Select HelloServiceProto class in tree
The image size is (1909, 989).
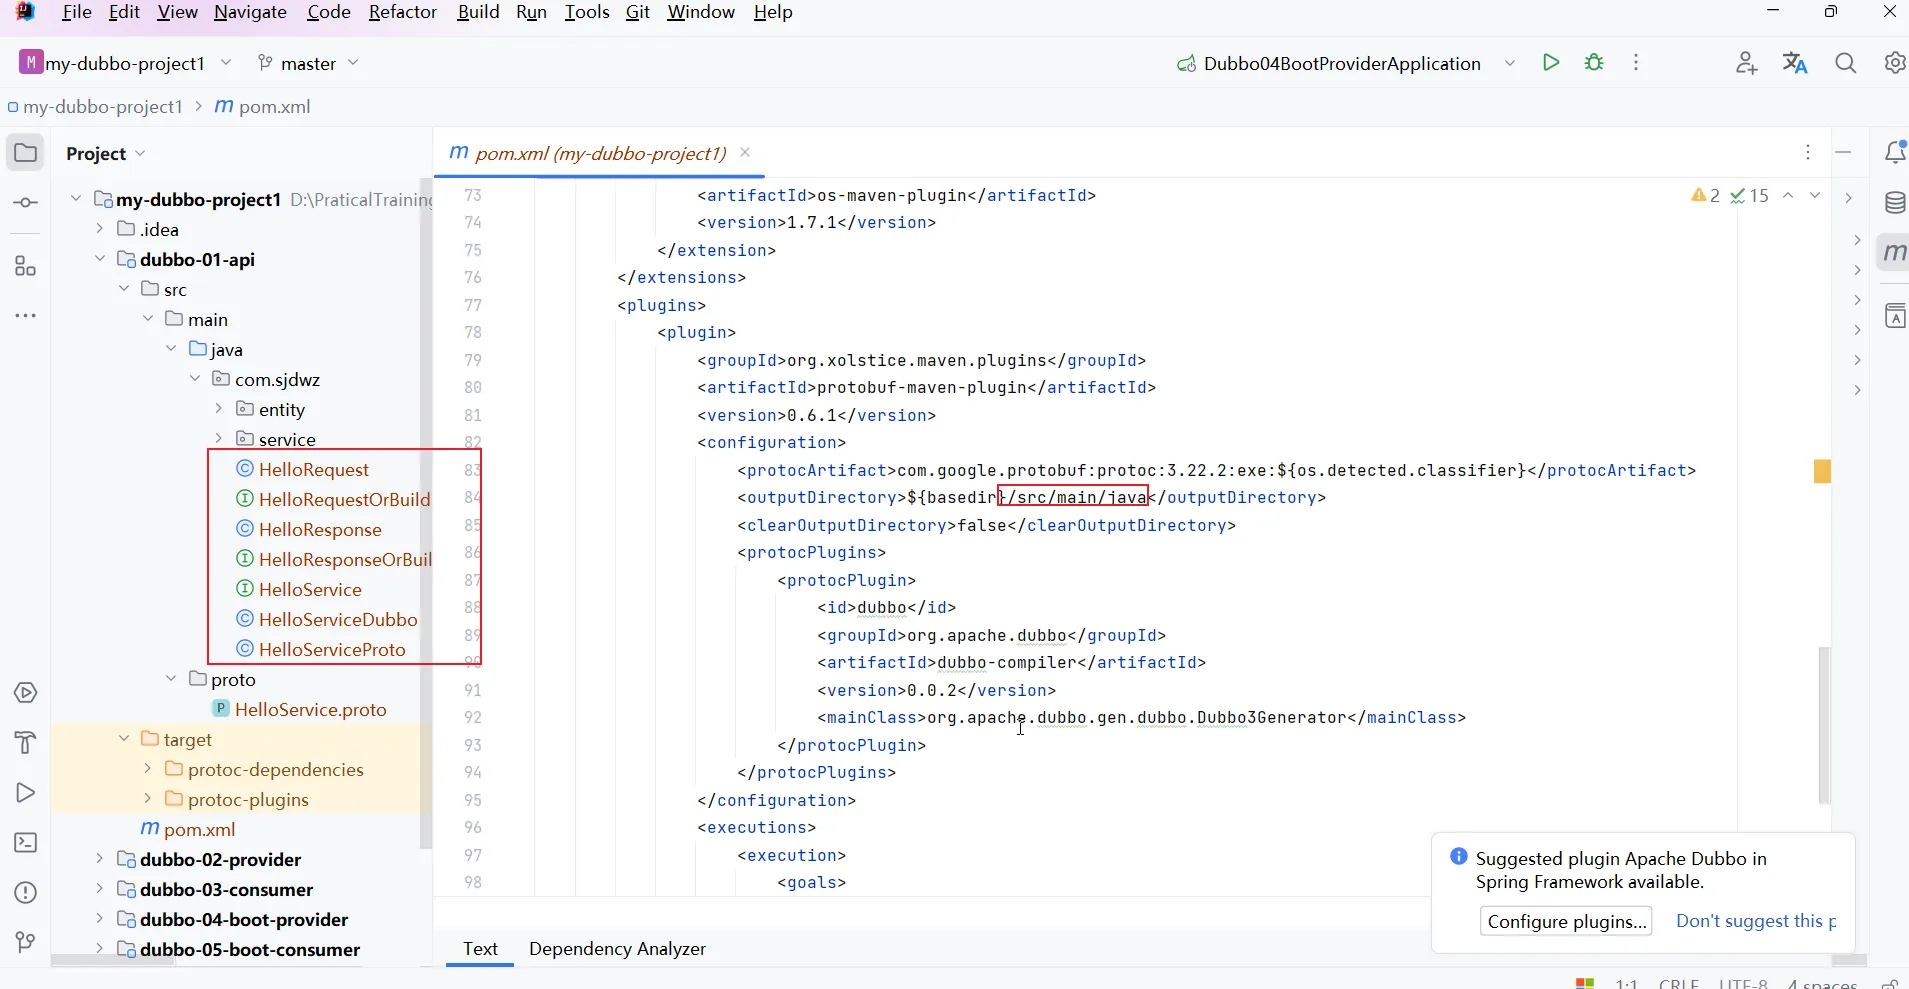pyautogui.click(x=332, y=649)
